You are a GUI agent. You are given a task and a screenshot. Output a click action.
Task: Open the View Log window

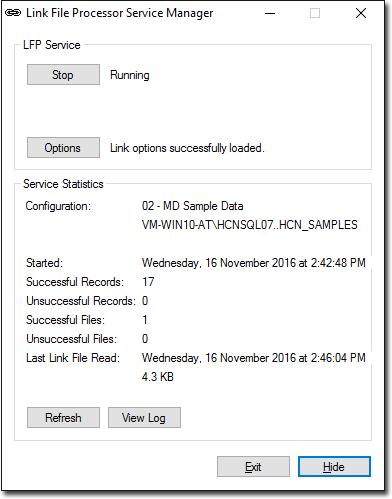tap(144, 418)
